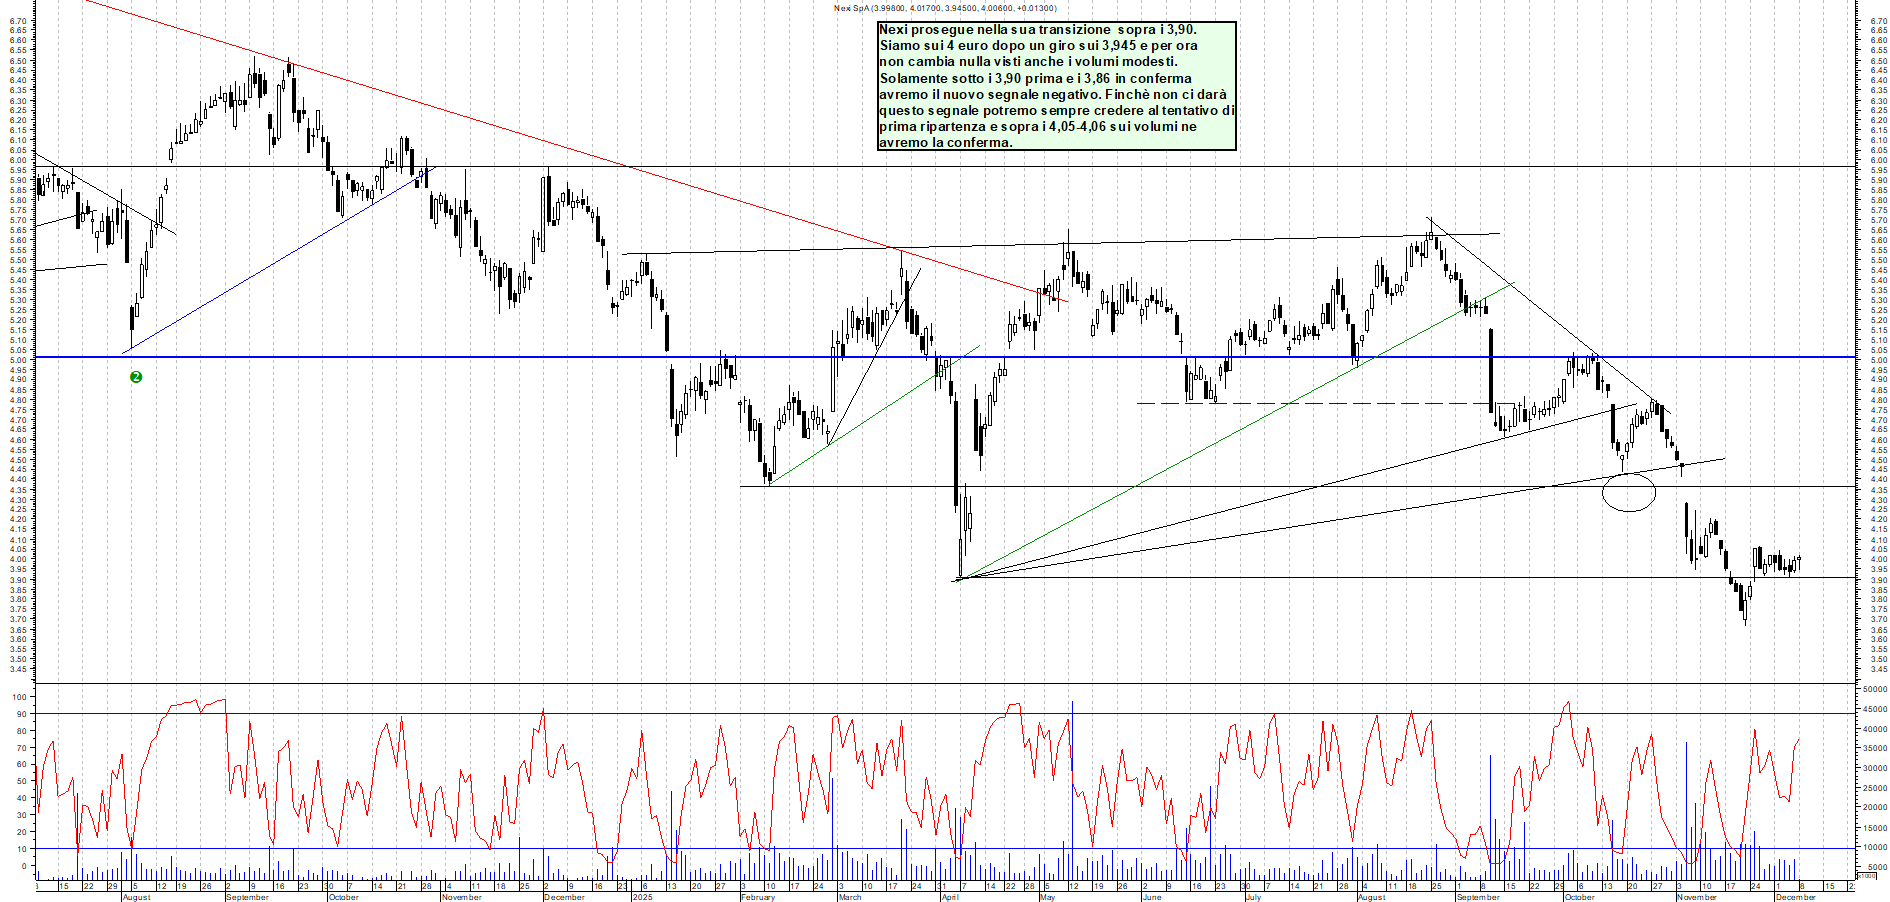Click the long red descending trendline
This screenshot has width=1890, height=902.
[500, 128]
